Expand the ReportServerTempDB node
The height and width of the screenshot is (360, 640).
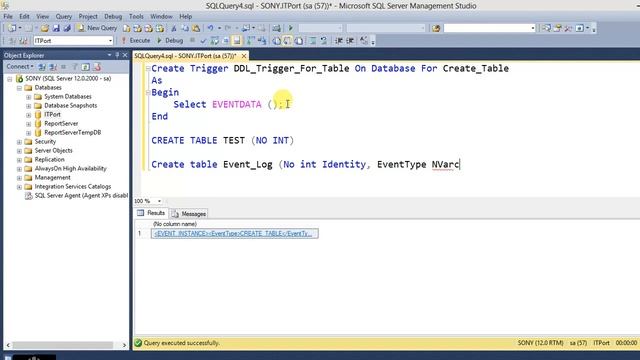tap(29, 133)
